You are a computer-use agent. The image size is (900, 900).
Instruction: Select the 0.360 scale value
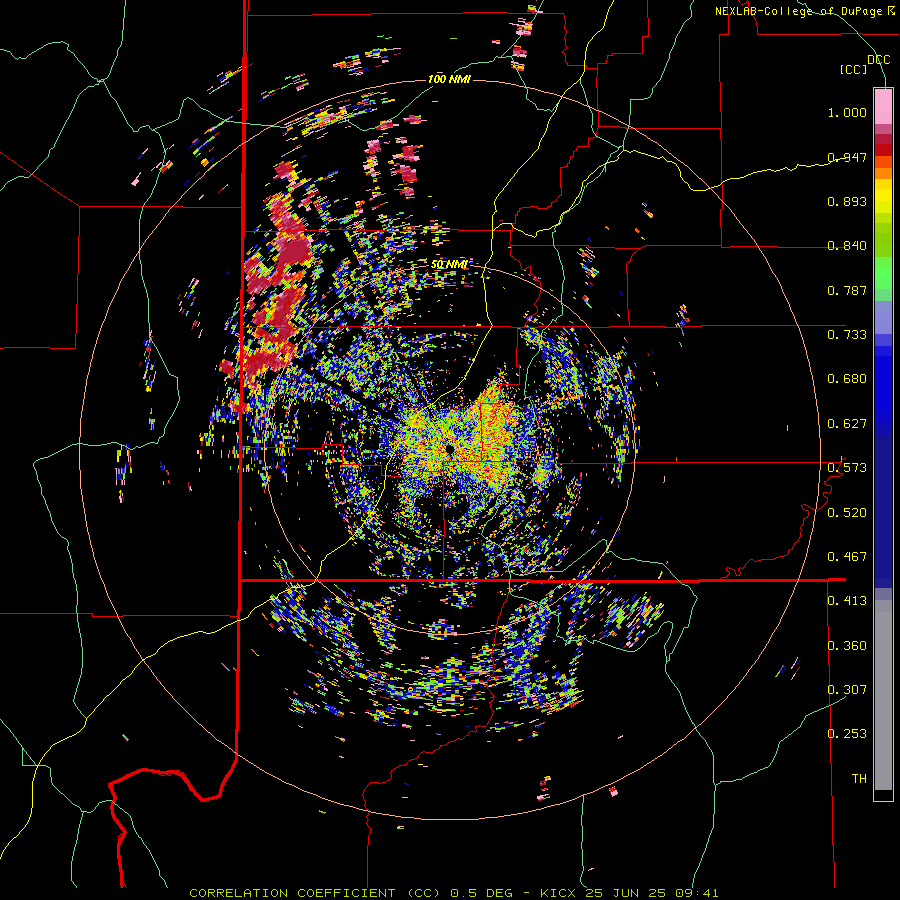point(847,646)
